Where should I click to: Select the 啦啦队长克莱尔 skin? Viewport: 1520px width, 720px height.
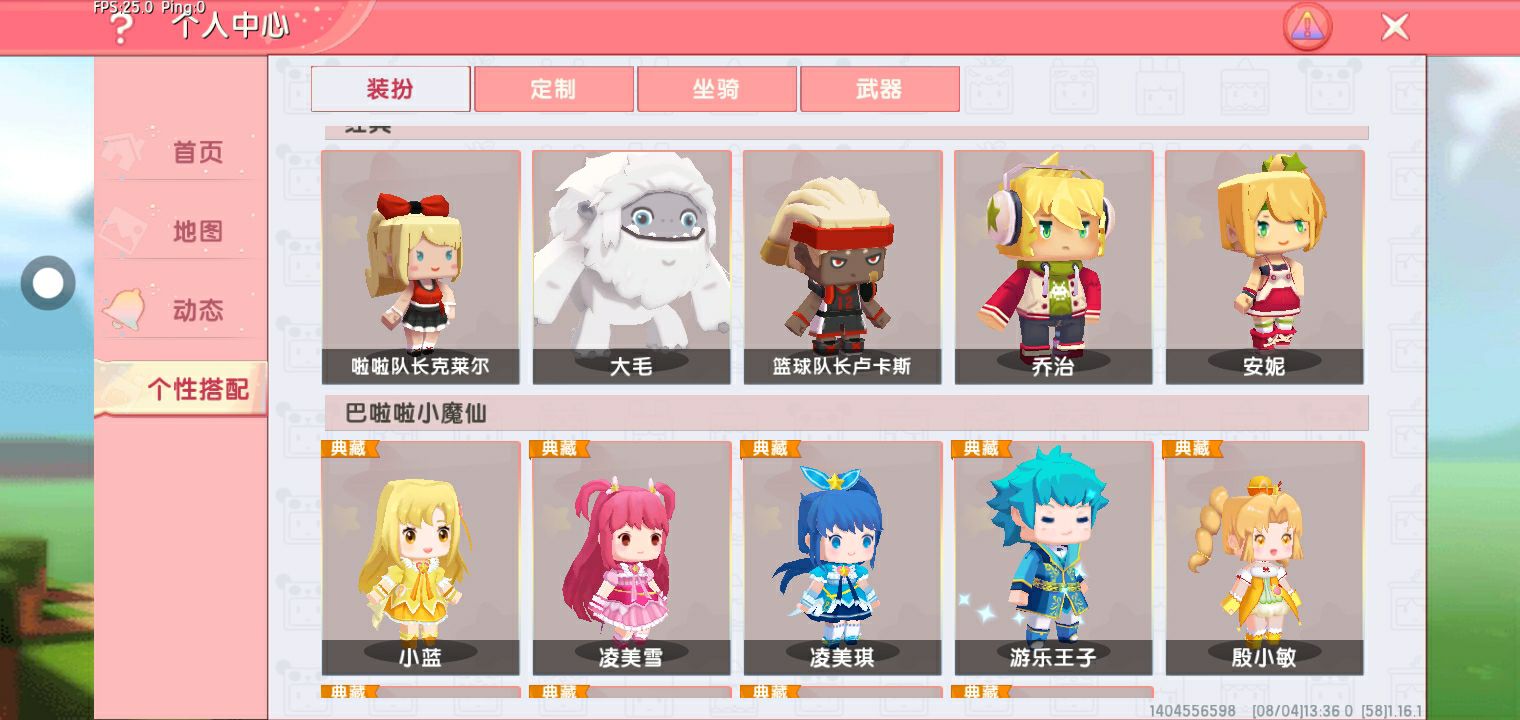tap(421, 267)
